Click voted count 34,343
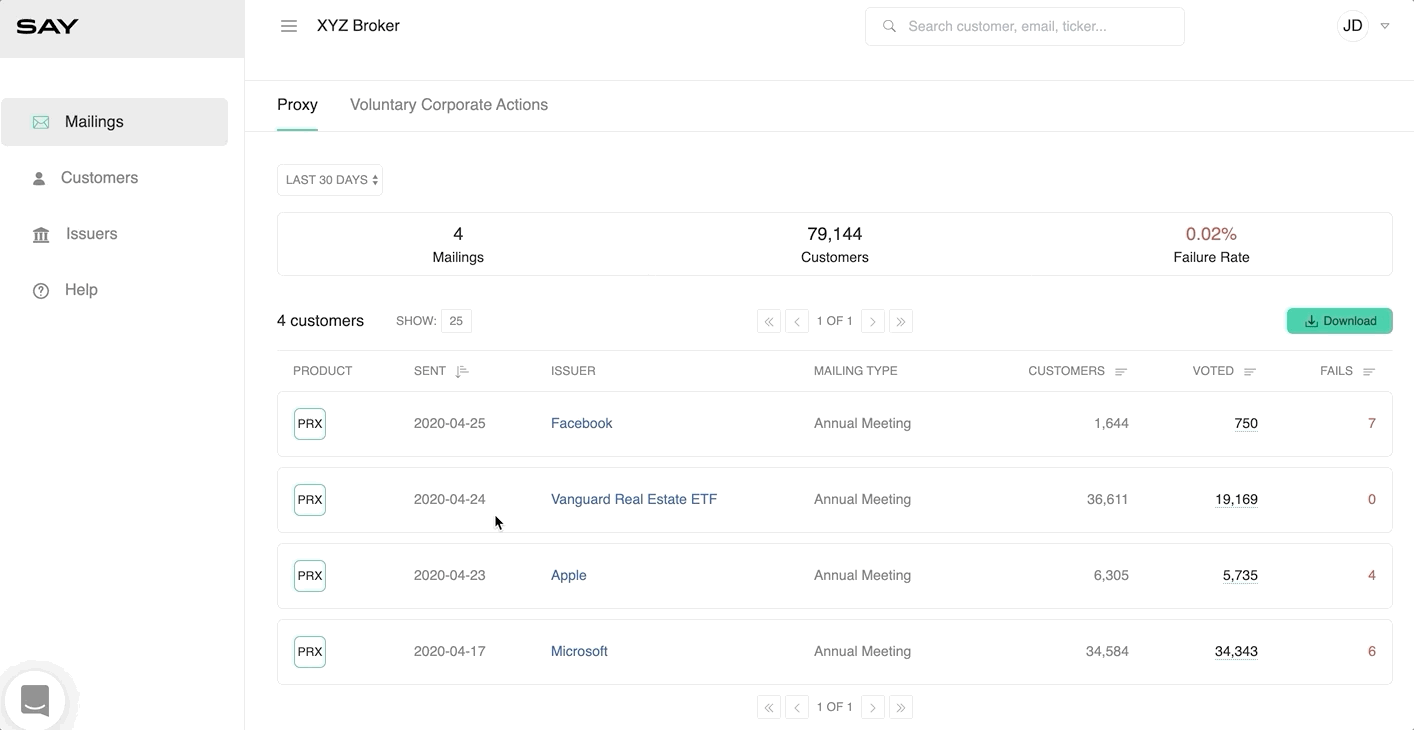This screenshot has width=1414, height=730. 1236,652
